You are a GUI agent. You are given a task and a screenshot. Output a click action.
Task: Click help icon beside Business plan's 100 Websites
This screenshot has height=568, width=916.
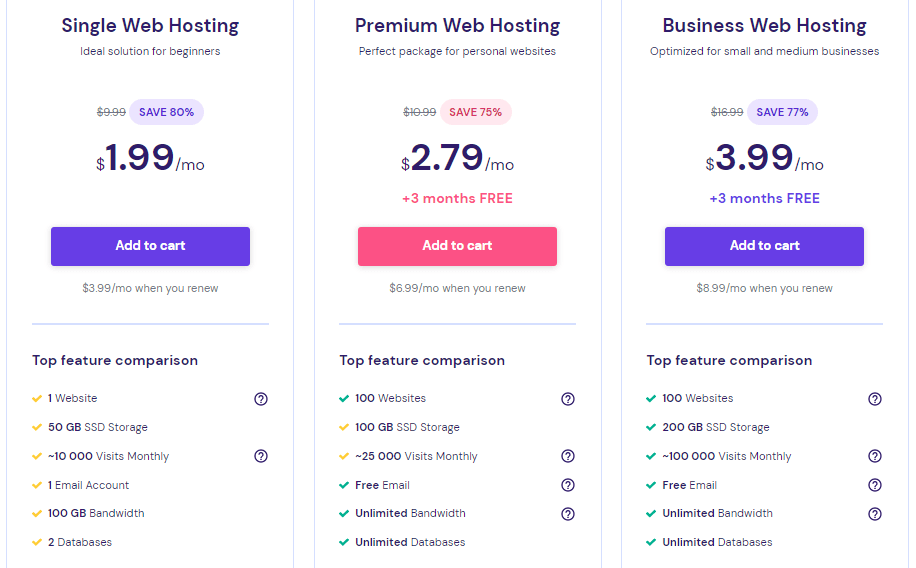point(875,399)
